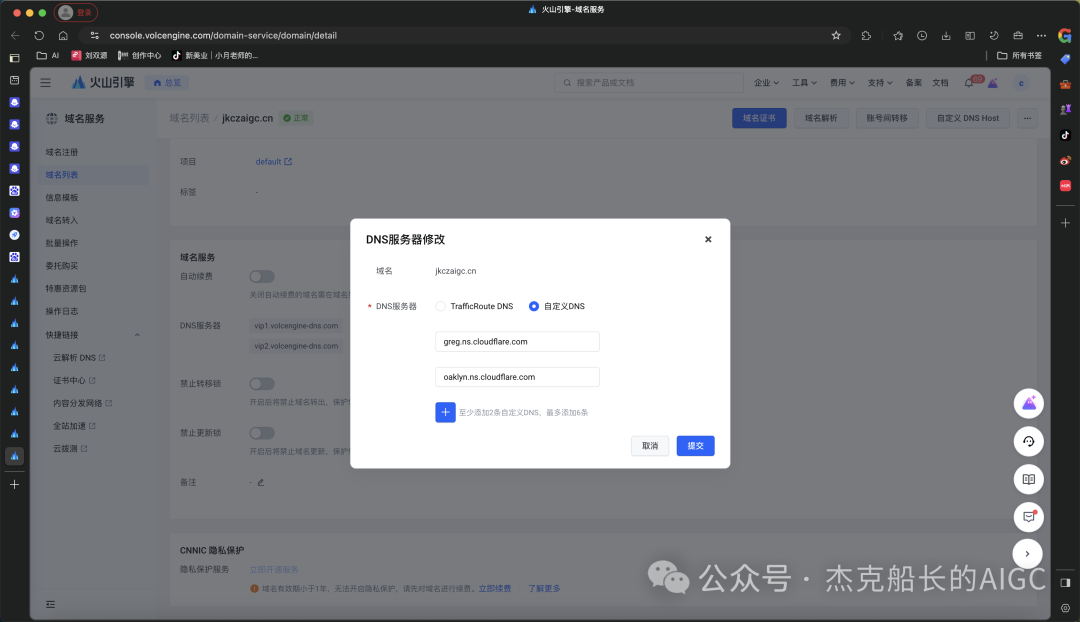The image size is (1080, 622).
Task: Open the documentation book floating button
Action: coord(1028,479)
